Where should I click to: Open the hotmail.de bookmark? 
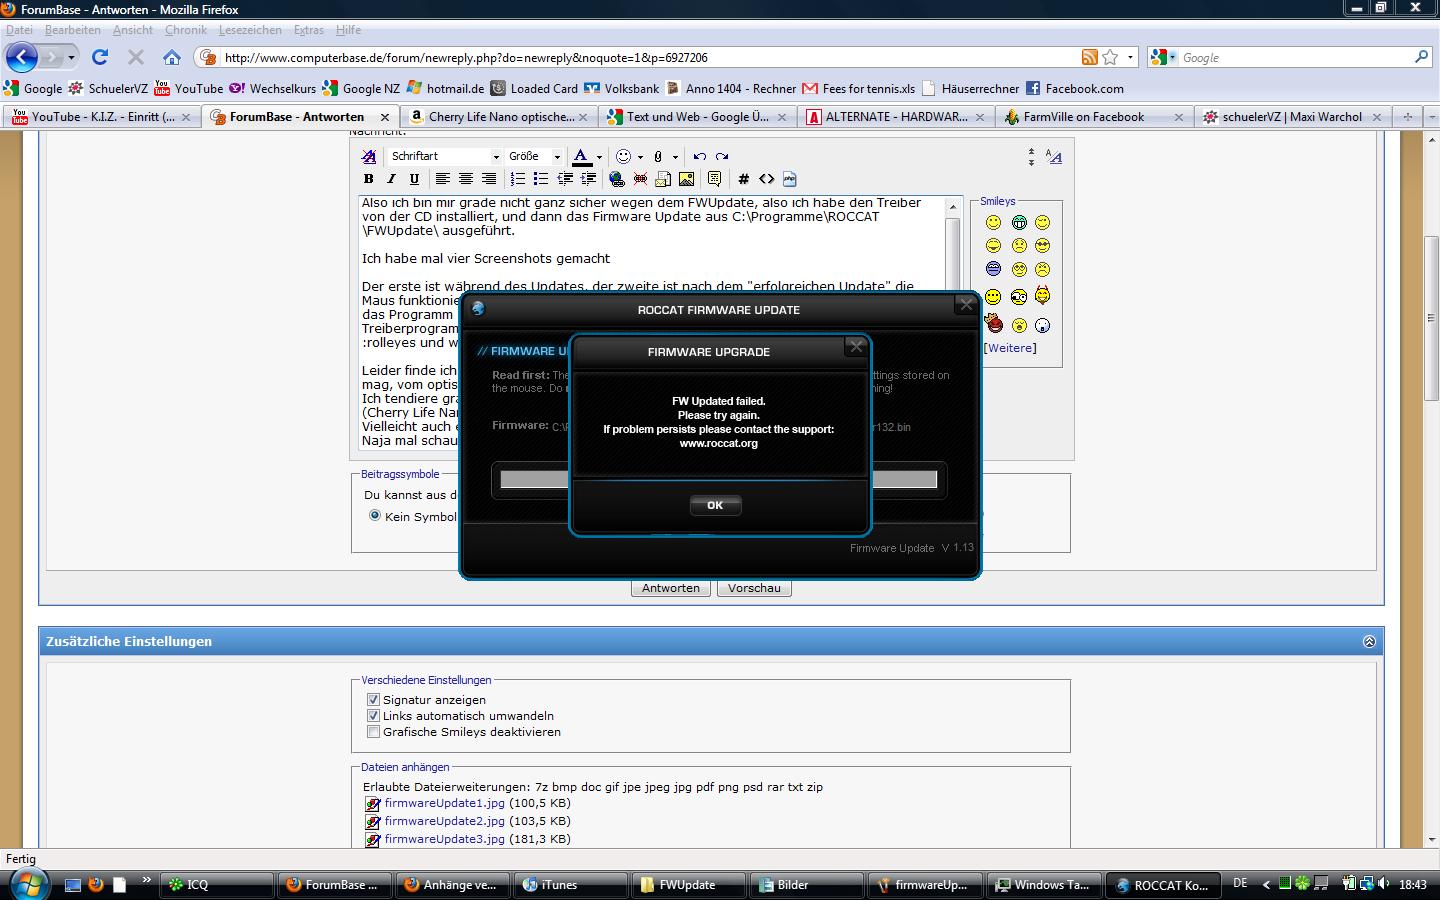pyautogui.click(x=445, y=88)
